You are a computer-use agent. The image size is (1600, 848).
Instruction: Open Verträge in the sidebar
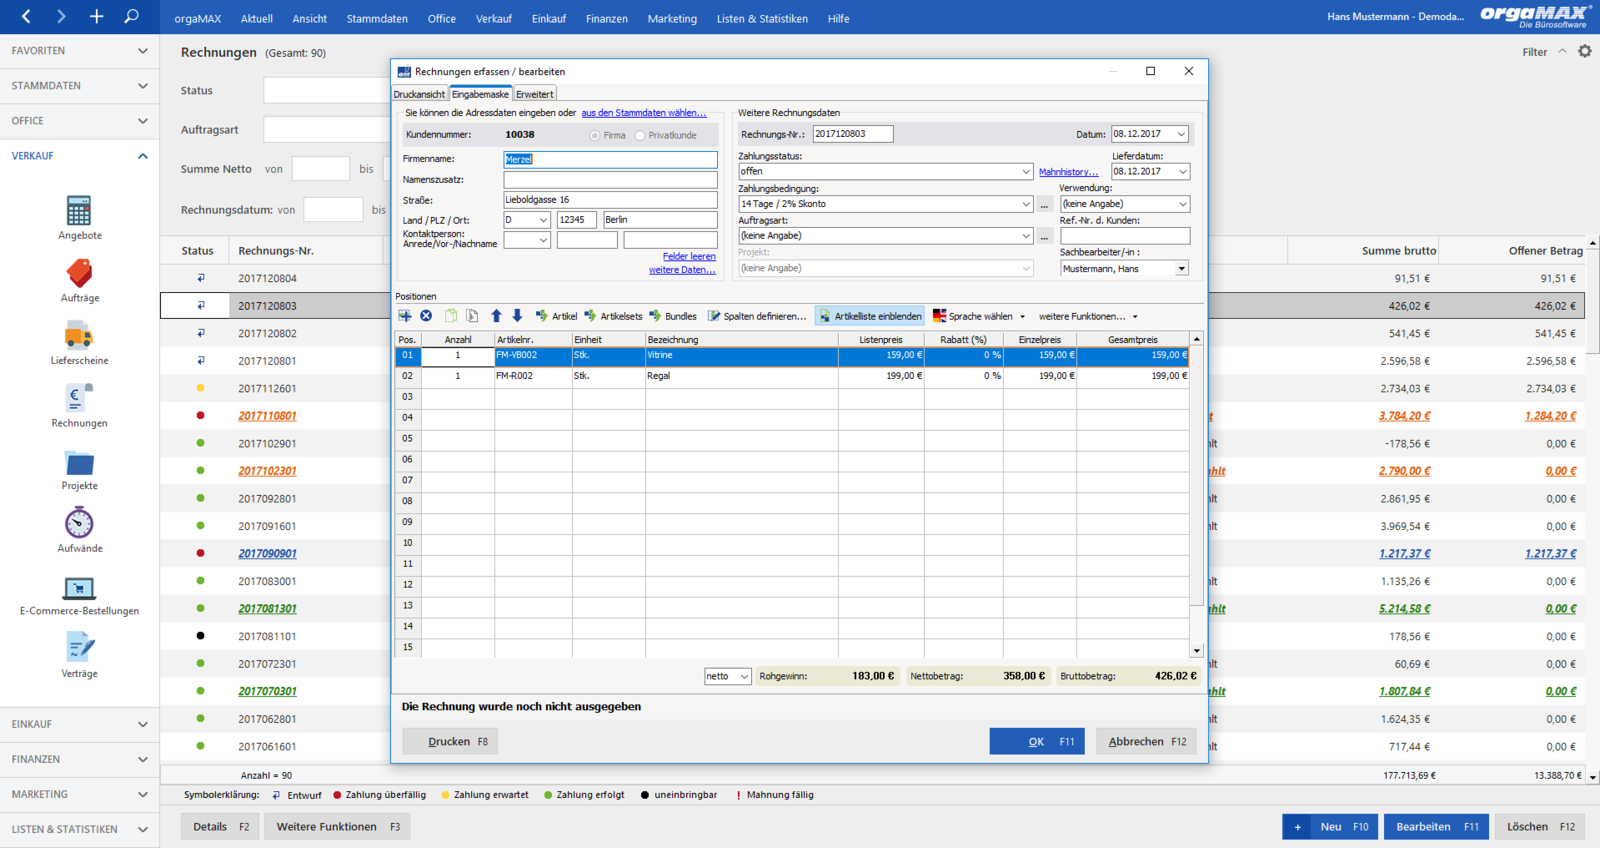79,655
